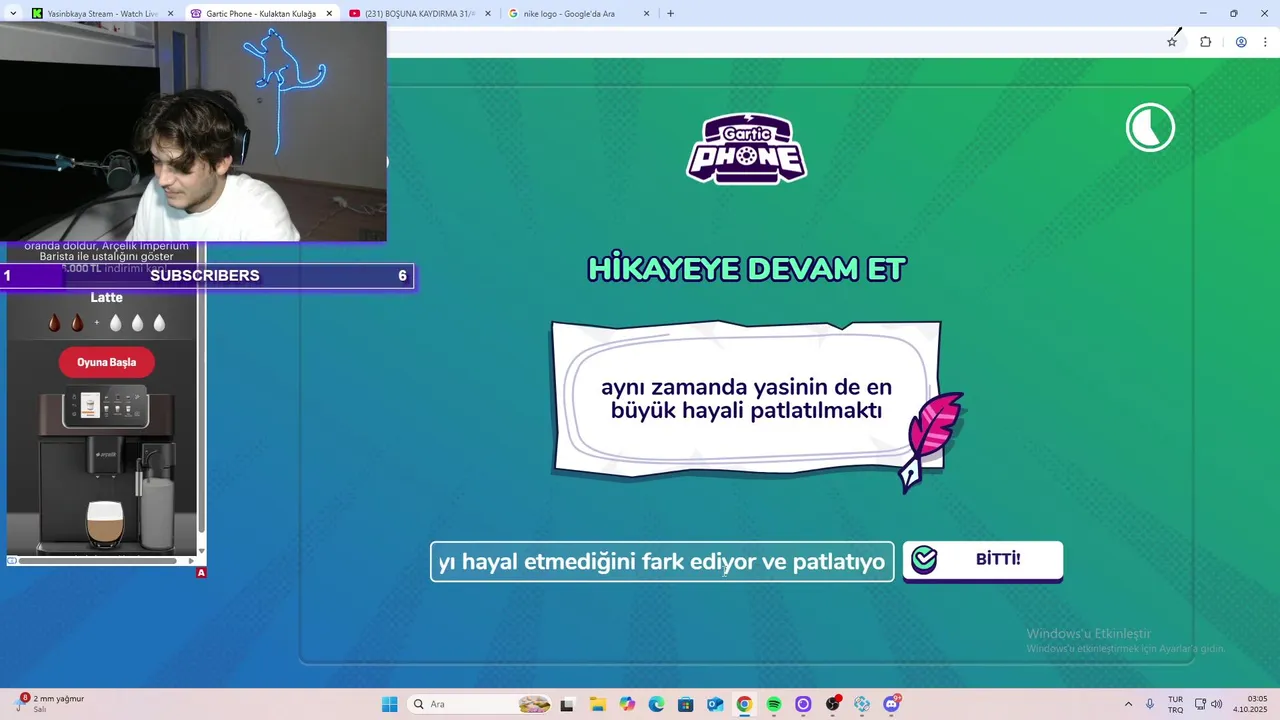
Task: Open Outlook from the taskbar
Action: click(715, 704)
